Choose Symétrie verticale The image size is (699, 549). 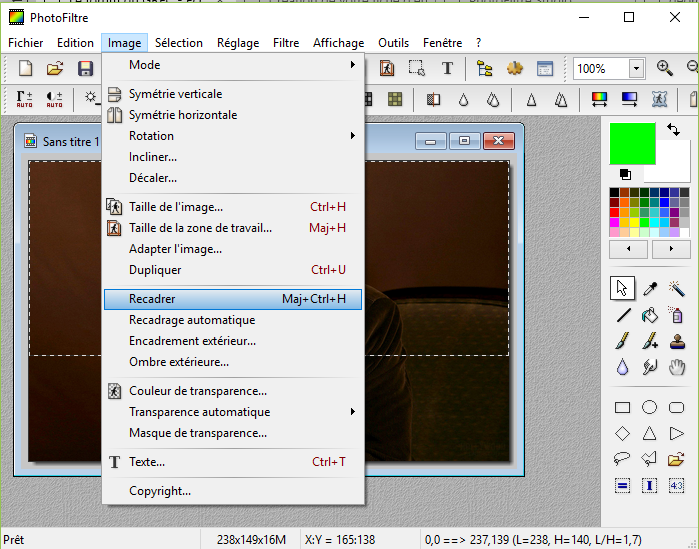click(234, 94)
